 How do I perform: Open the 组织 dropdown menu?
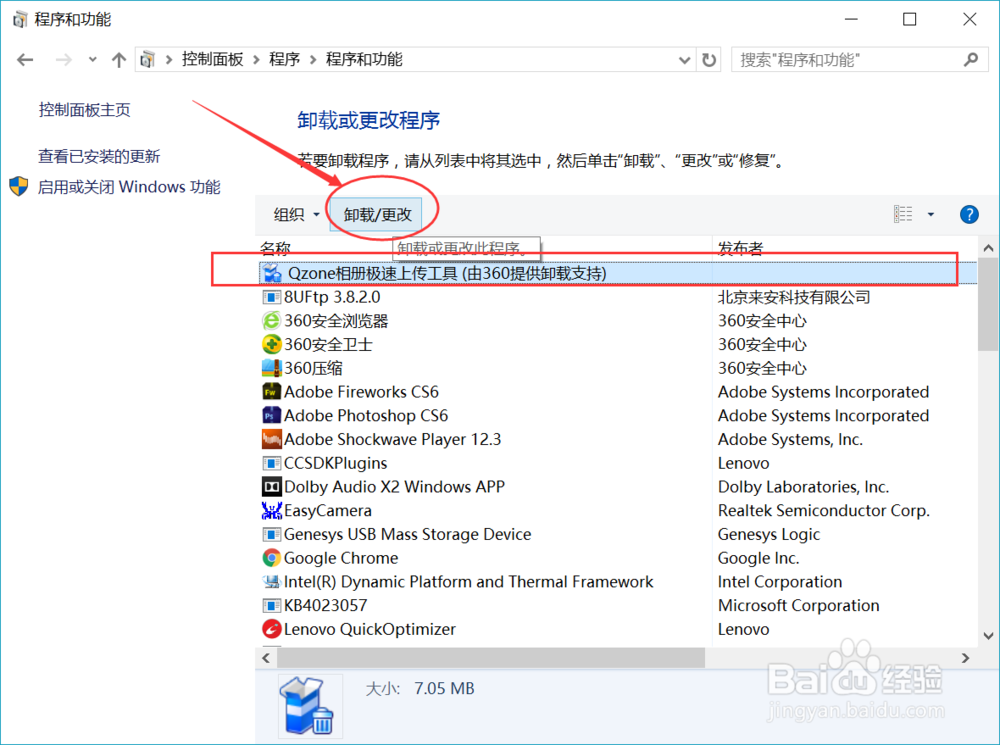pos(296,214)
